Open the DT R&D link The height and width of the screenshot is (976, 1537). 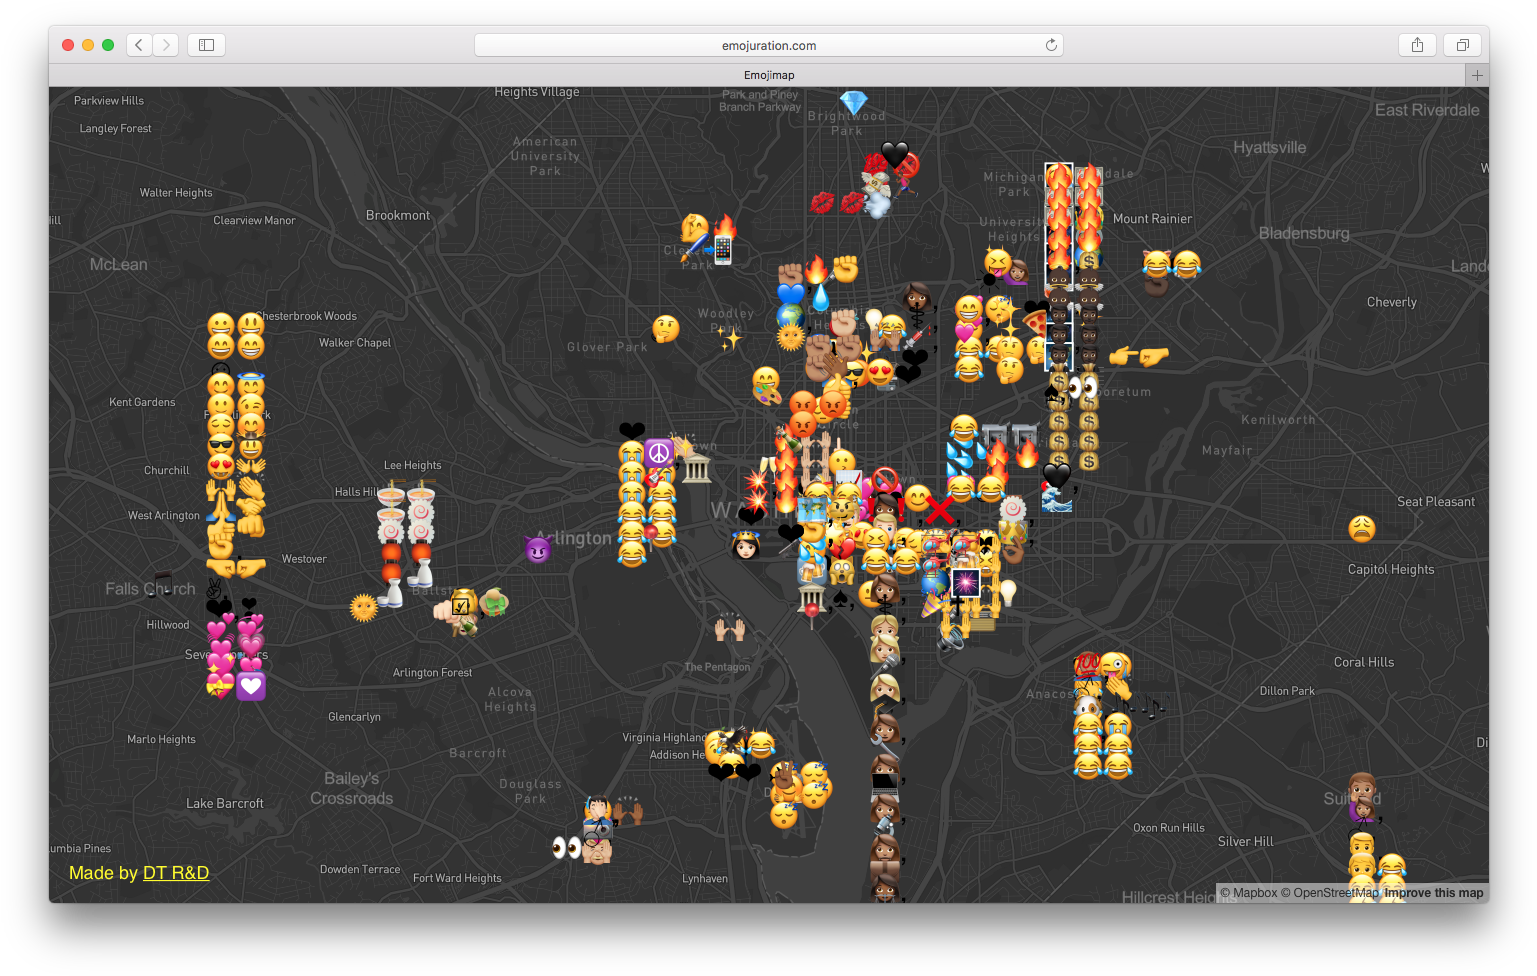coord(176,873)
